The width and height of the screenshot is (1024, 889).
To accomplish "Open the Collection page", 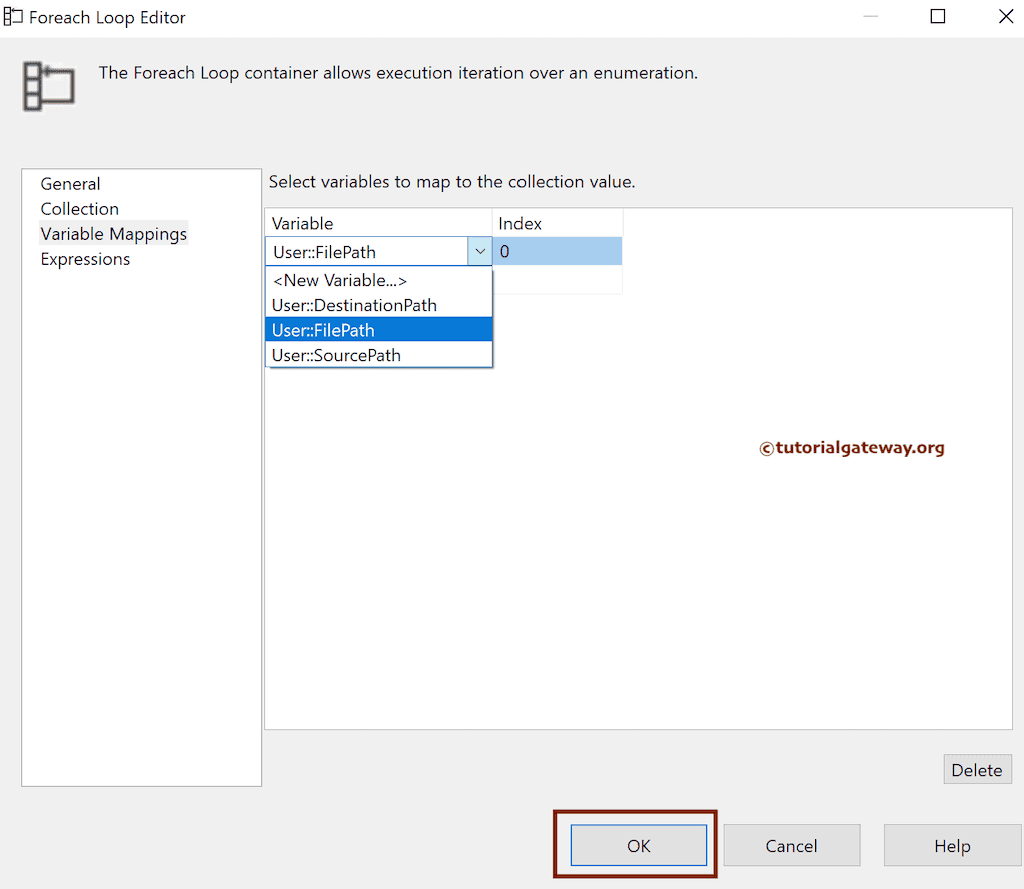I will pos(80,209).
